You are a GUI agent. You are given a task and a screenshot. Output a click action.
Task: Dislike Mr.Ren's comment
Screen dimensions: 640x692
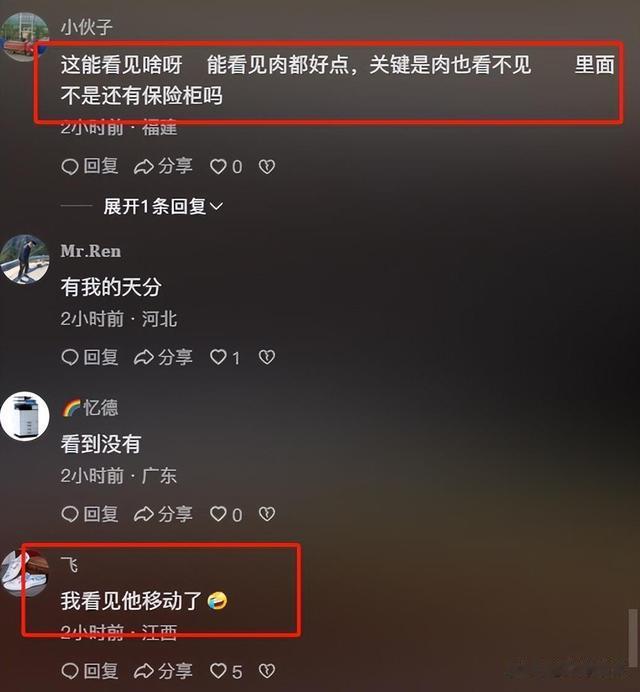pos(267,357)
